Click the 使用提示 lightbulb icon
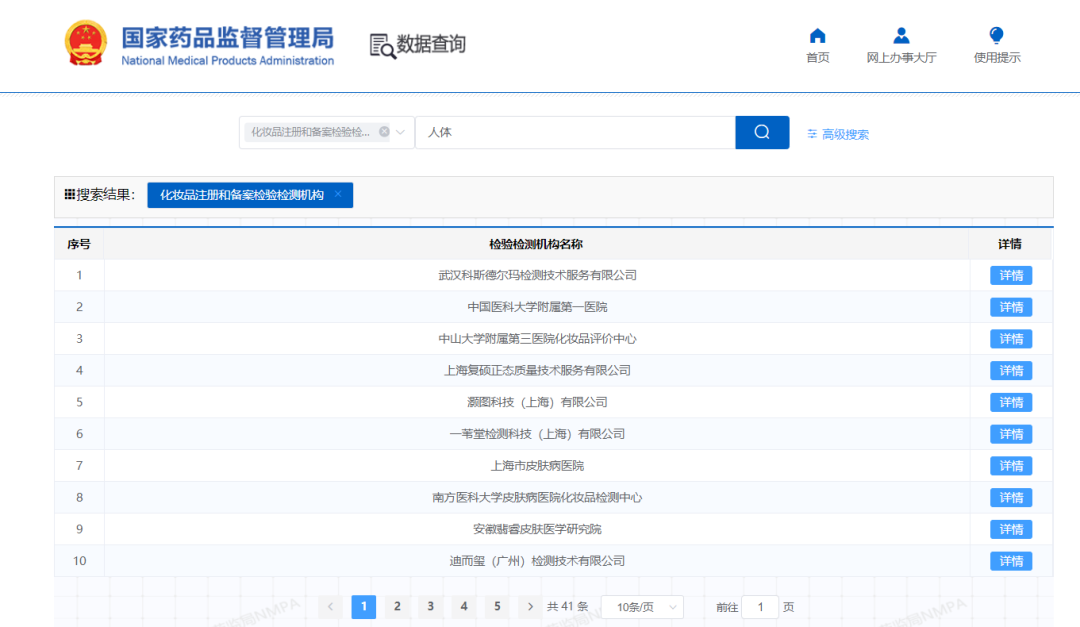Viewport: 1080px width, 627px height. click(996, 37)
